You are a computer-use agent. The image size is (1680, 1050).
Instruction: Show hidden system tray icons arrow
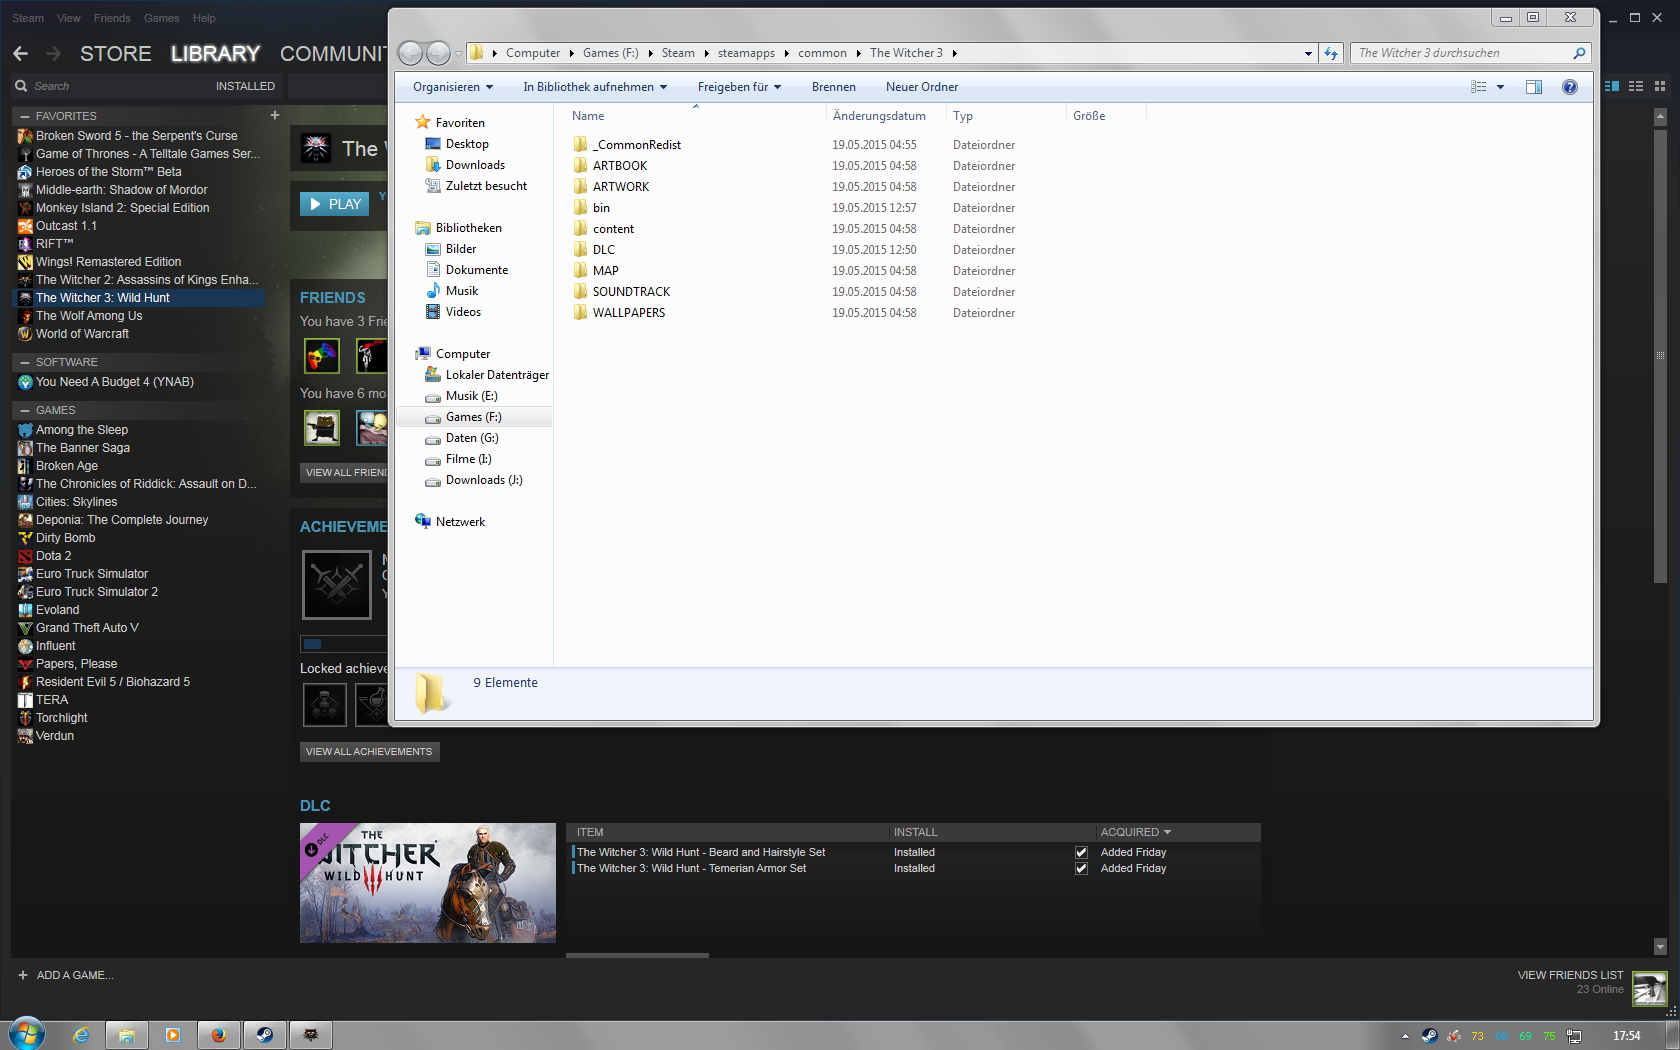1405,1036
